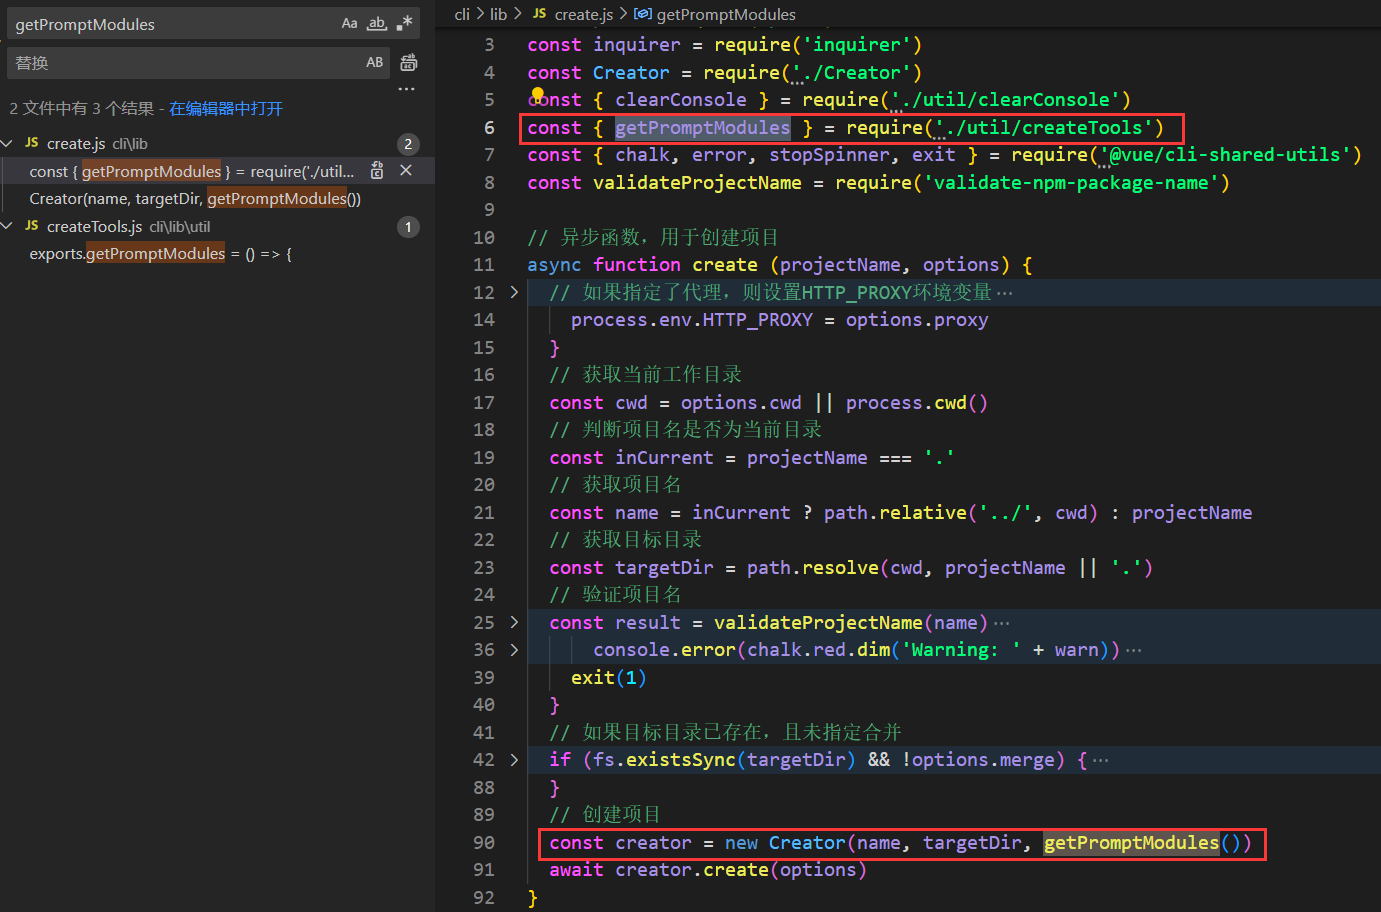Click the fold ellipsis after validateProjectName(name)
Viewport: 1381px width, 912px height.
(x=1002, y=623)
